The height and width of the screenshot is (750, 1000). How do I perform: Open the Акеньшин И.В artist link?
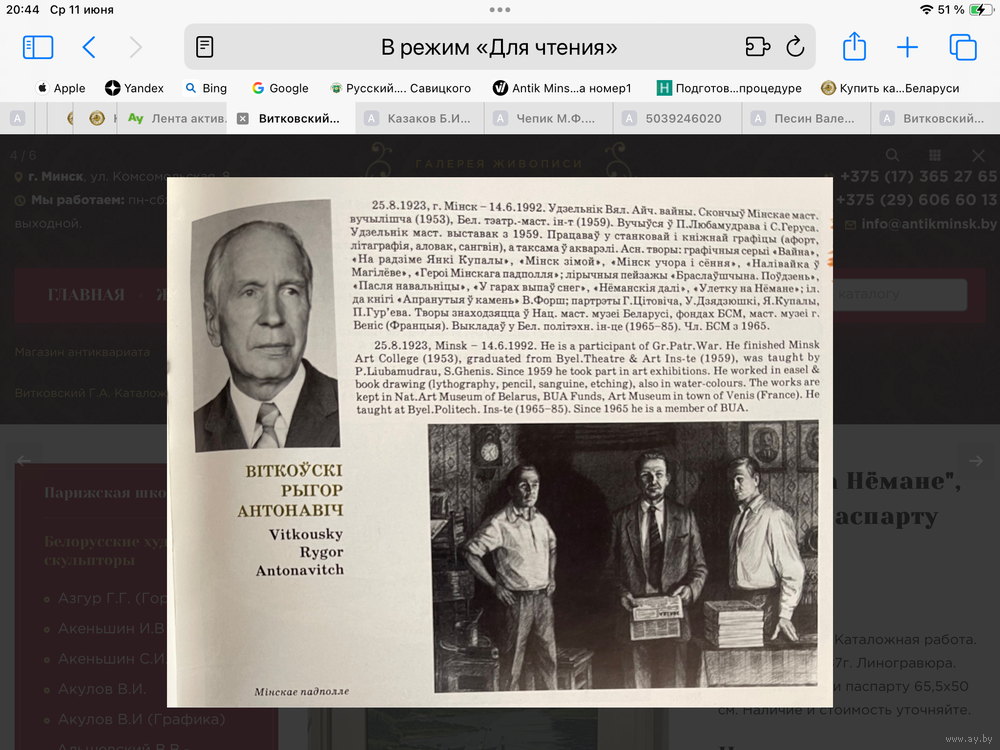click(112, 629)
